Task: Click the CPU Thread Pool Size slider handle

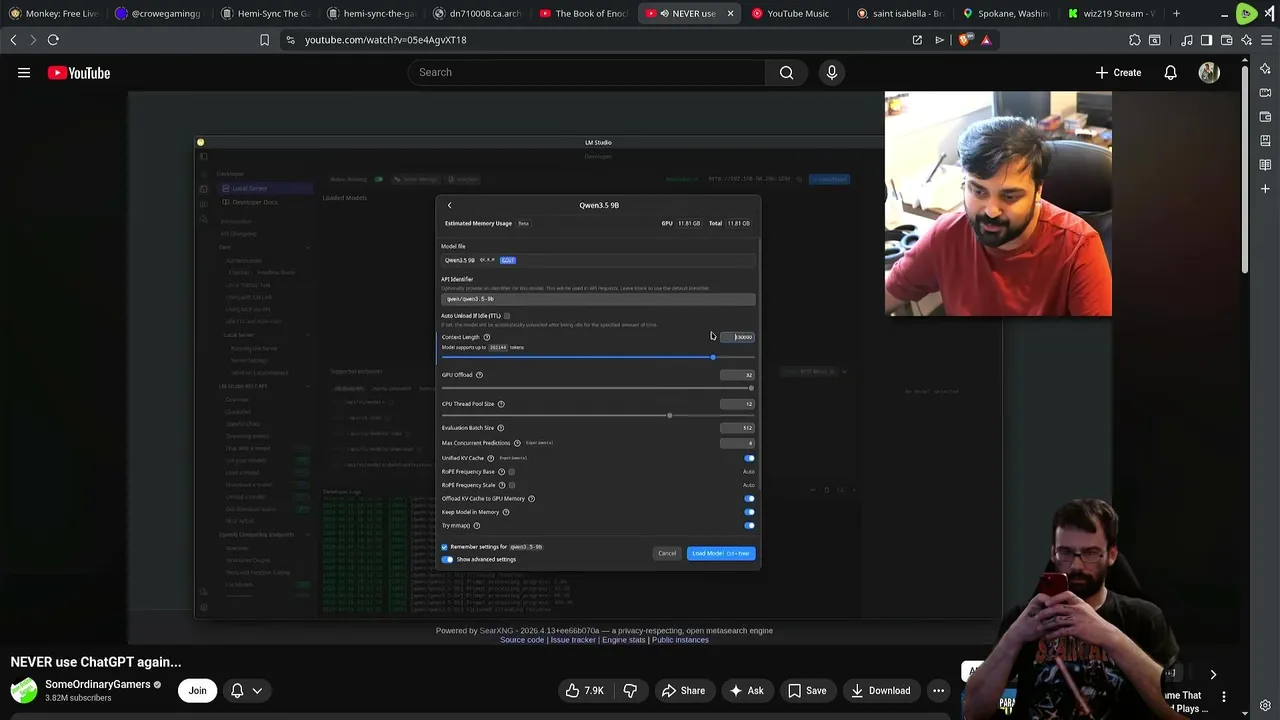Action: (669, 415)
